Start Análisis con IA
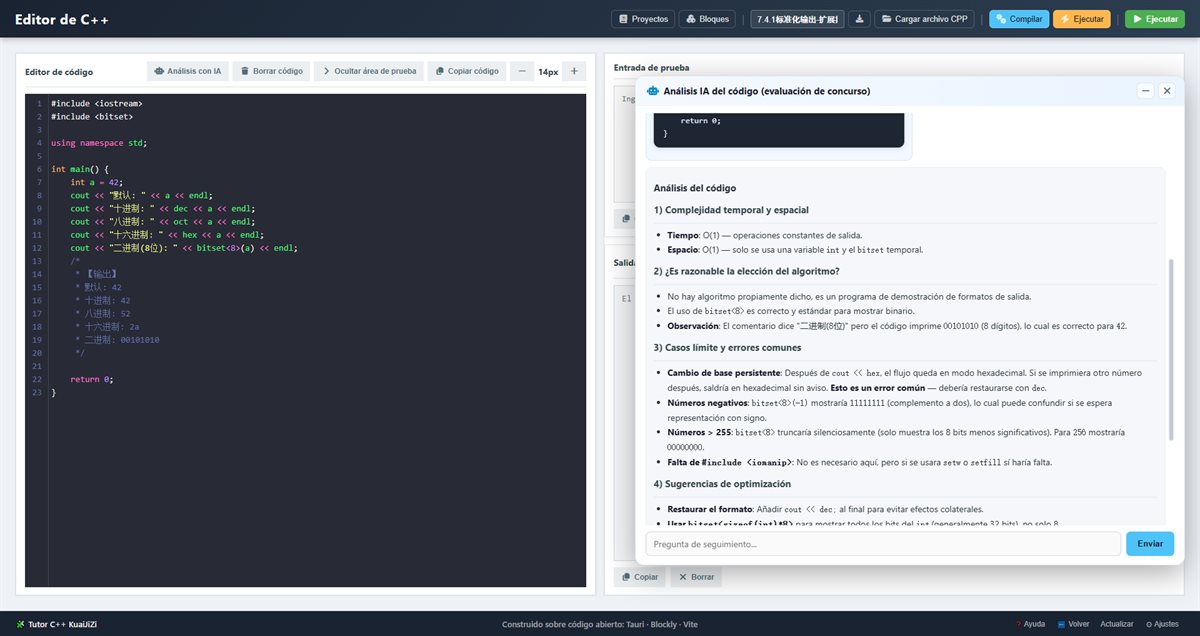Viewport: 1200px width, 636px height. click(x=187, y=71)
